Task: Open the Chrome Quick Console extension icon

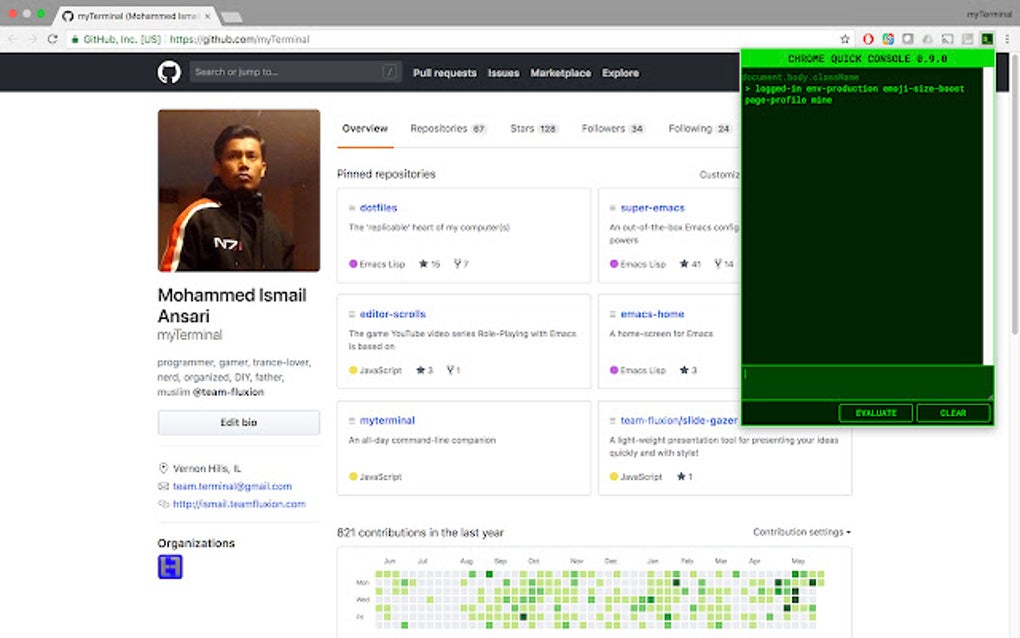Action: 987,39
